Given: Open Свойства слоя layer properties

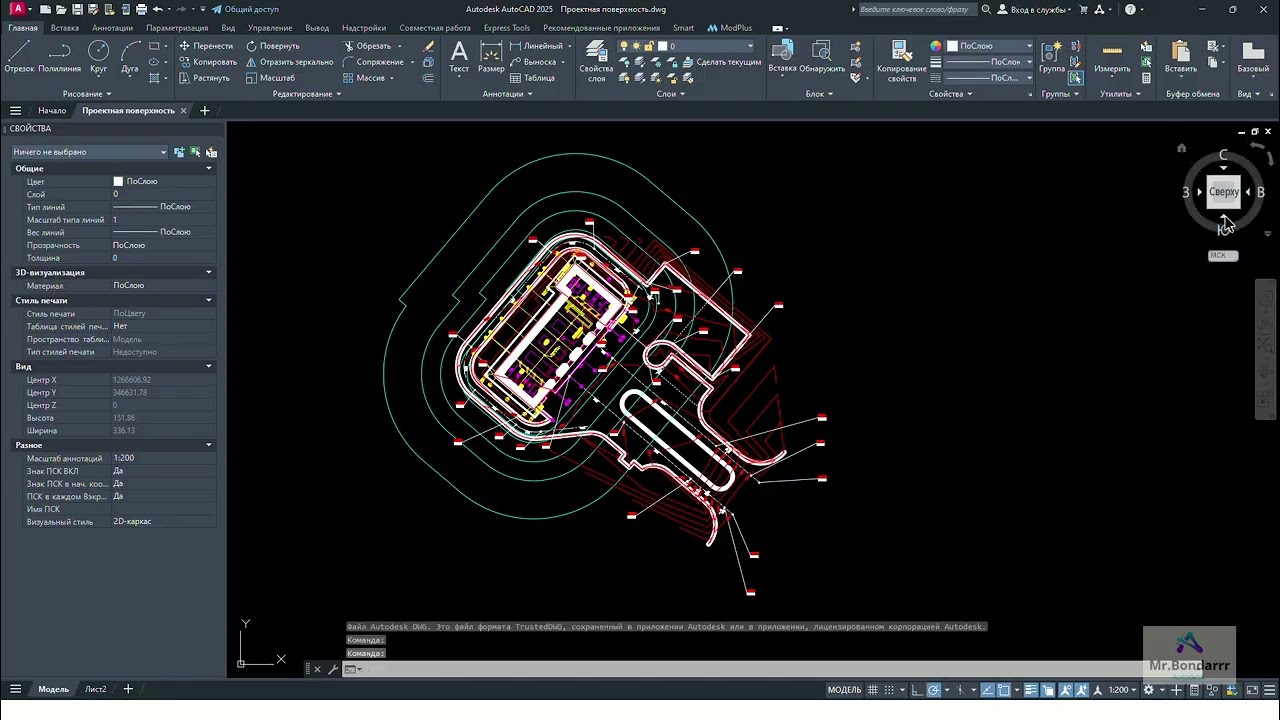Looking at the screenshot, I should tap(596, 62).
